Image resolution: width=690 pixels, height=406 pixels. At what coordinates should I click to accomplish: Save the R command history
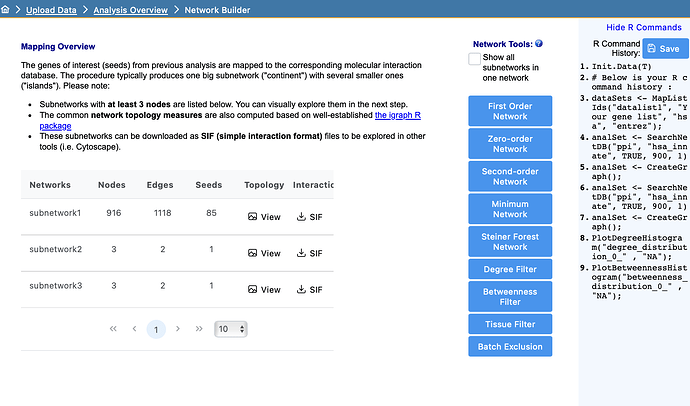(x=662, y=48)
